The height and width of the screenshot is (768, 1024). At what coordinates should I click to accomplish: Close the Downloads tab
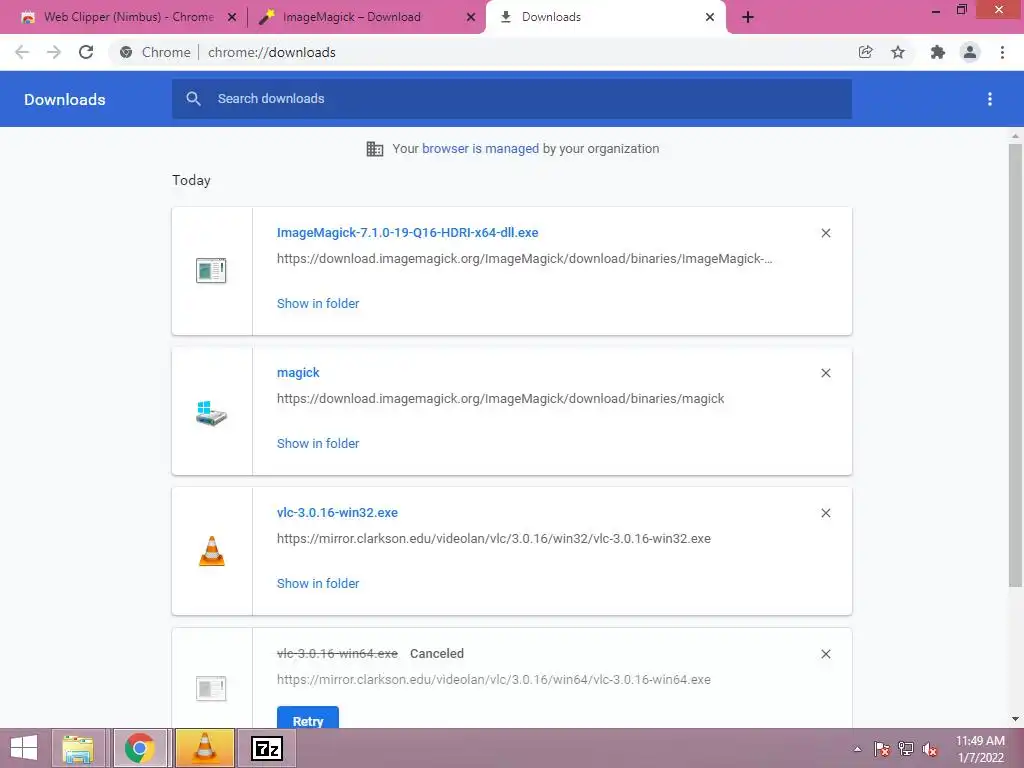click(x=710, y=17)
